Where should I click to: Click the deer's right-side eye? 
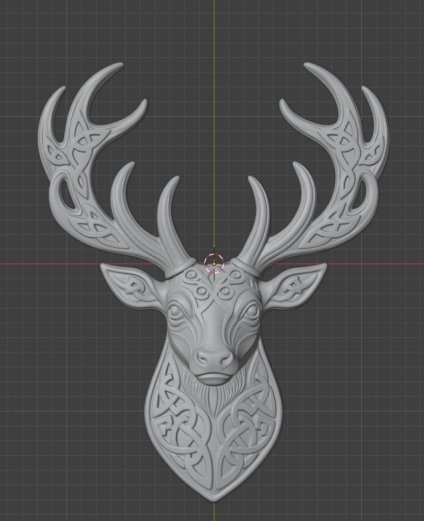tap(252, 310)
